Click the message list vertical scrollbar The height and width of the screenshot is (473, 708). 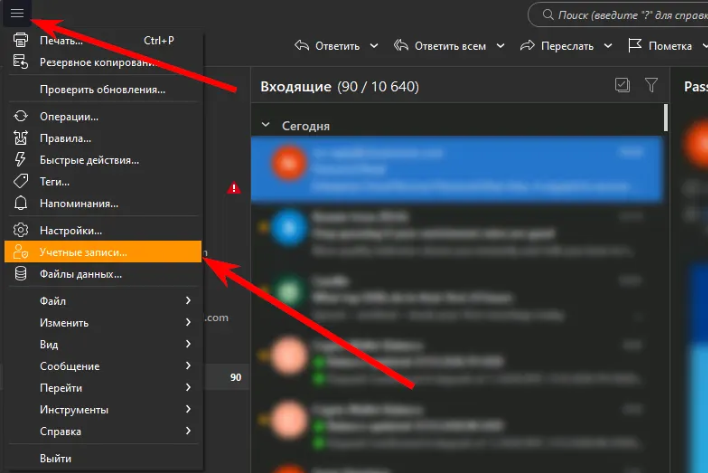pyautogui.click(x=666, y=117)
